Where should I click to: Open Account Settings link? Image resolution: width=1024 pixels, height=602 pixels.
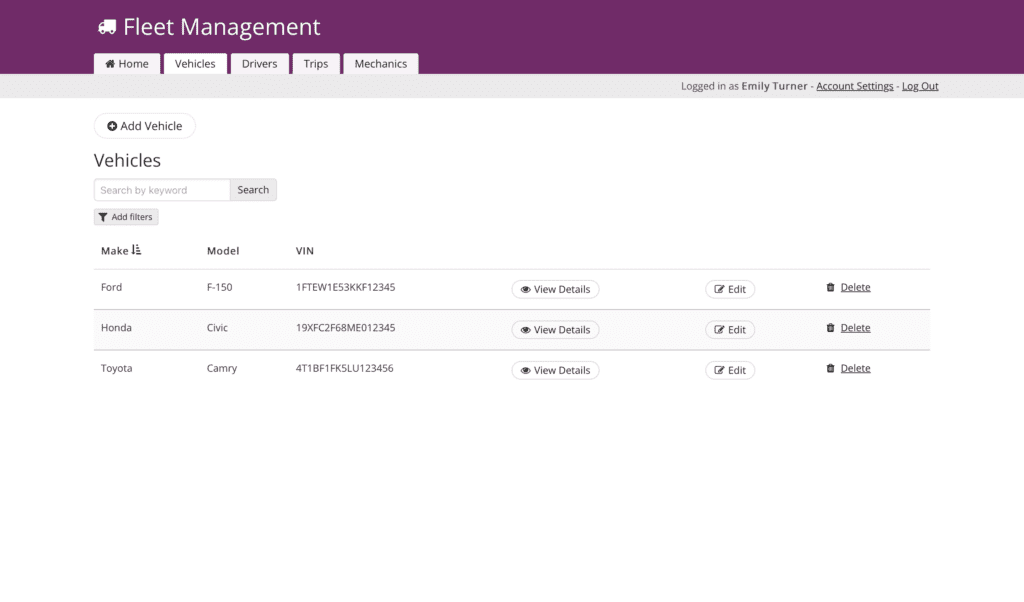click(x=854, y=86)
